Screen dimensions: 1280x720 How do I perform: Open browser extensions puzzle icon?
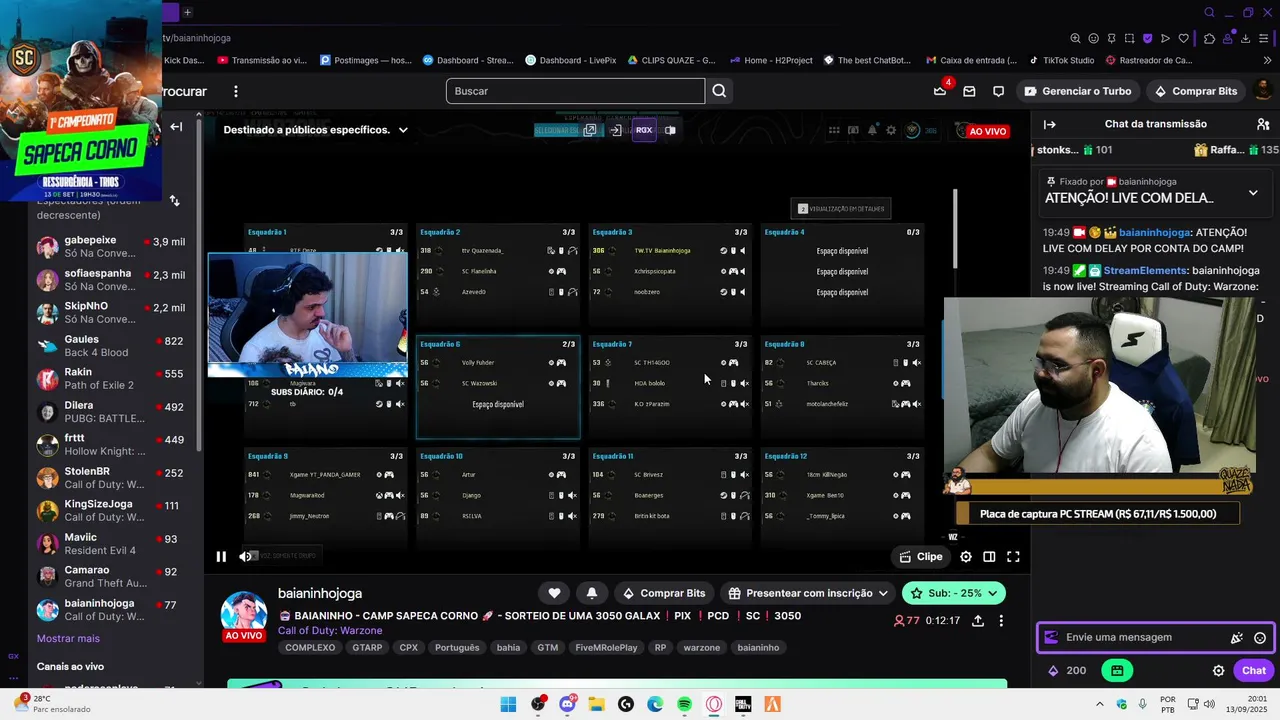click(1208, 38)
